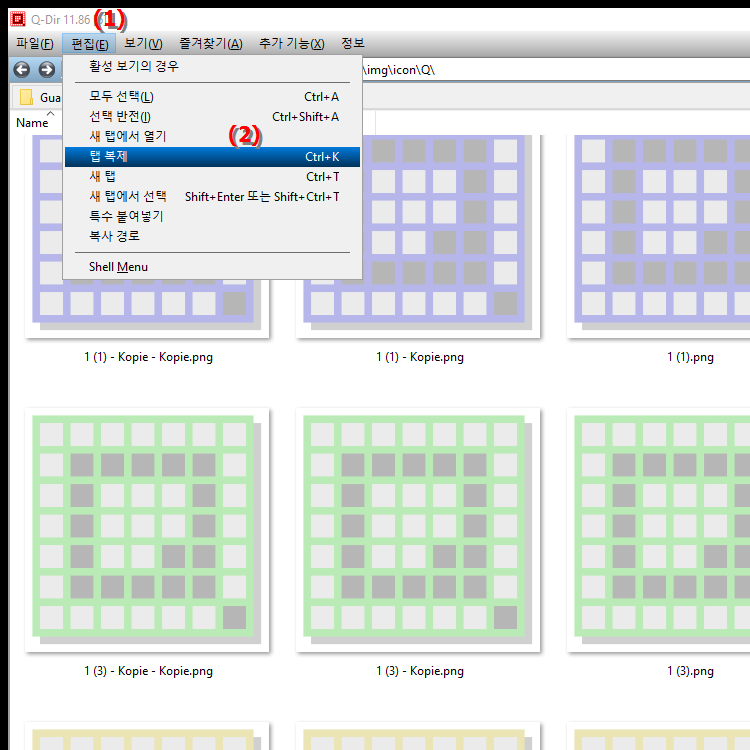Click file name label 1 (1) - Kopie.png
This screenshot has width=750, height=750.
tap(419, 357)
